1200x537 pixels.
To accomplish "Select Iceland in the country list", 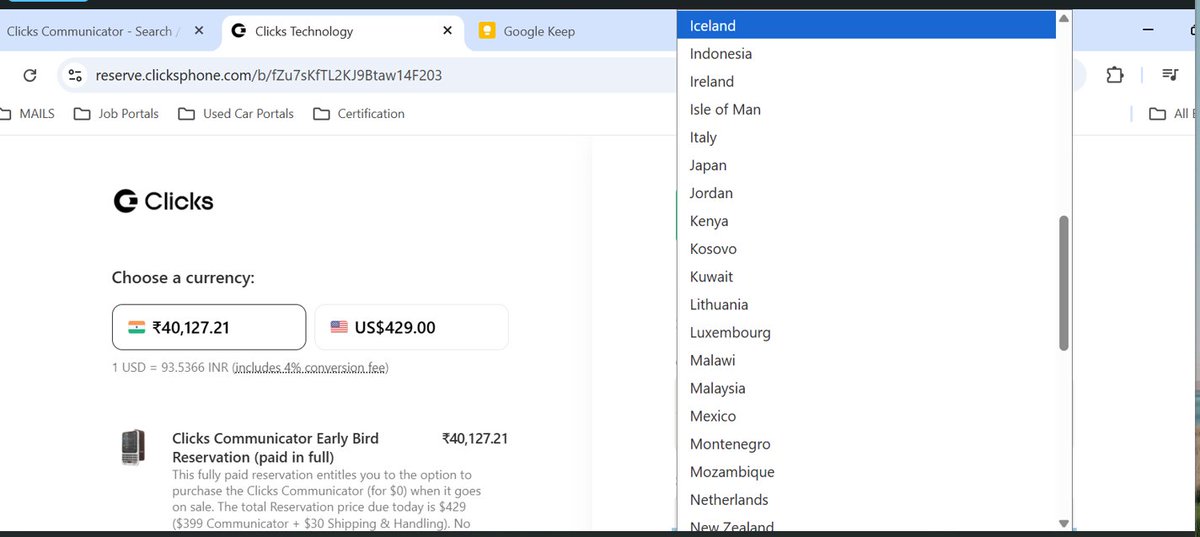I will point(866,26).
